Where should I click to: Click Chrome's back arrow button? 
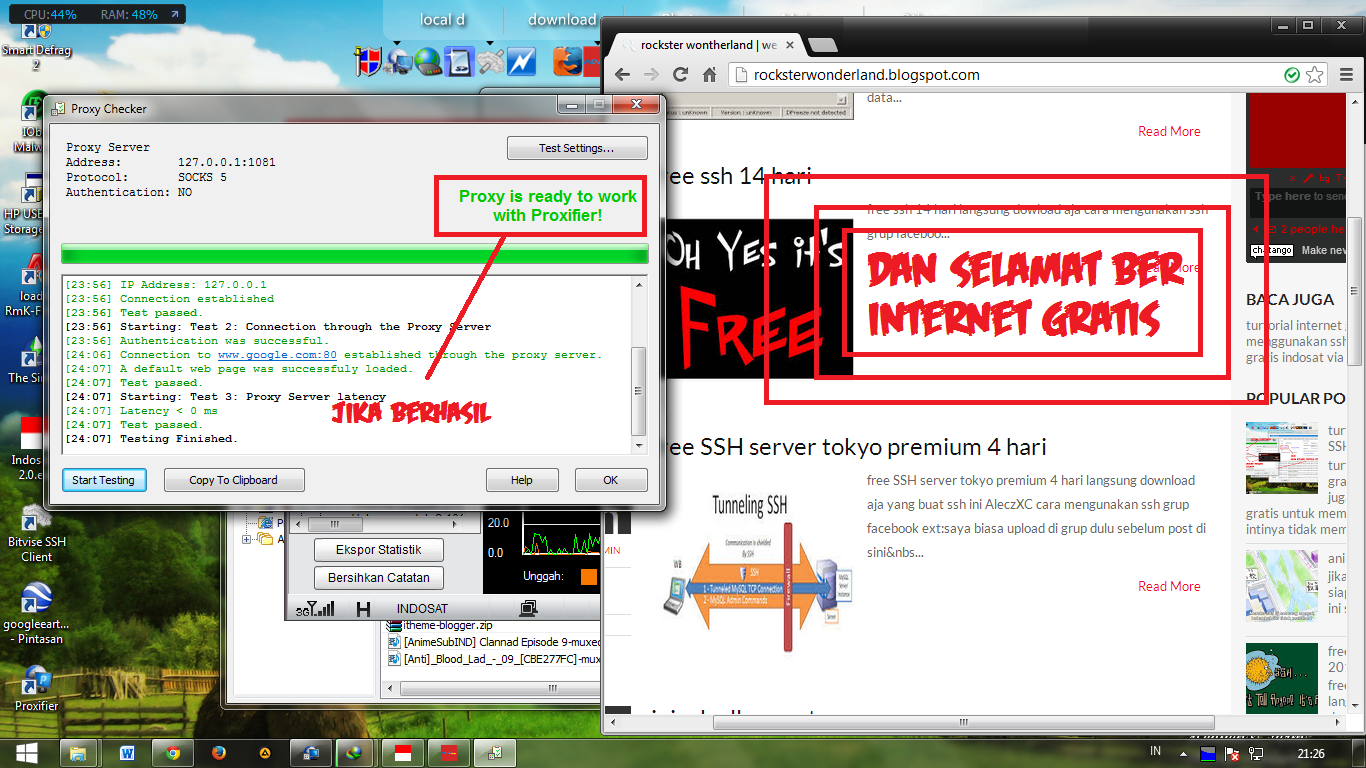[x=622, y=75]
